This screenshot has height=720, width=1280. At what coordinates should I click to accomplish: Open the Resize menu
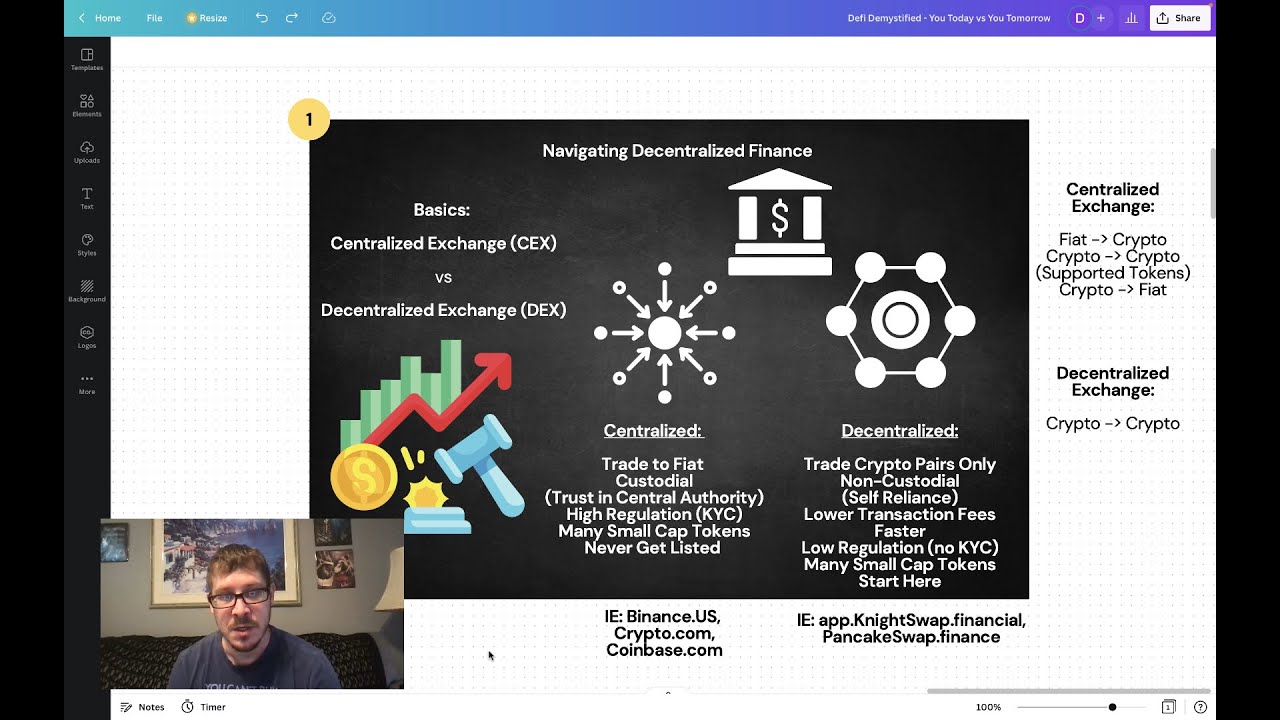(x=207, y=18)
